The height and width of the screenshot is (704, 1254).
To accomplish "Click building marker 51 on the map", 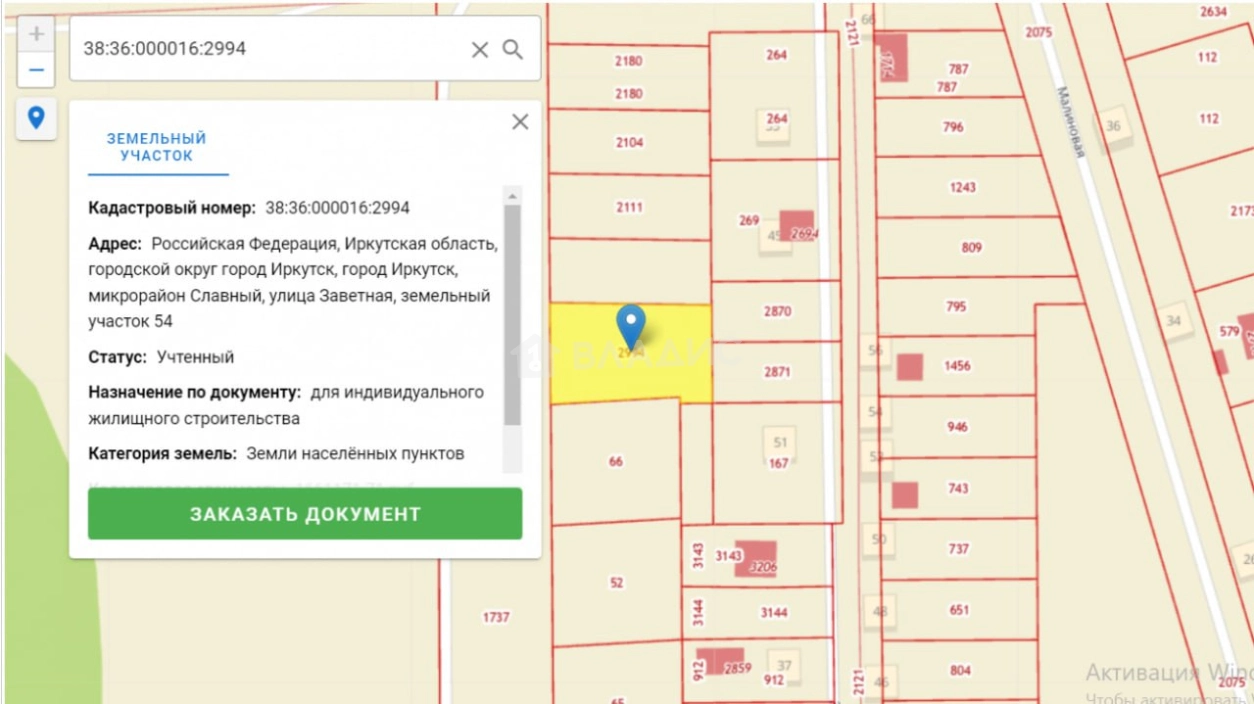I will (x=780, y=442).
